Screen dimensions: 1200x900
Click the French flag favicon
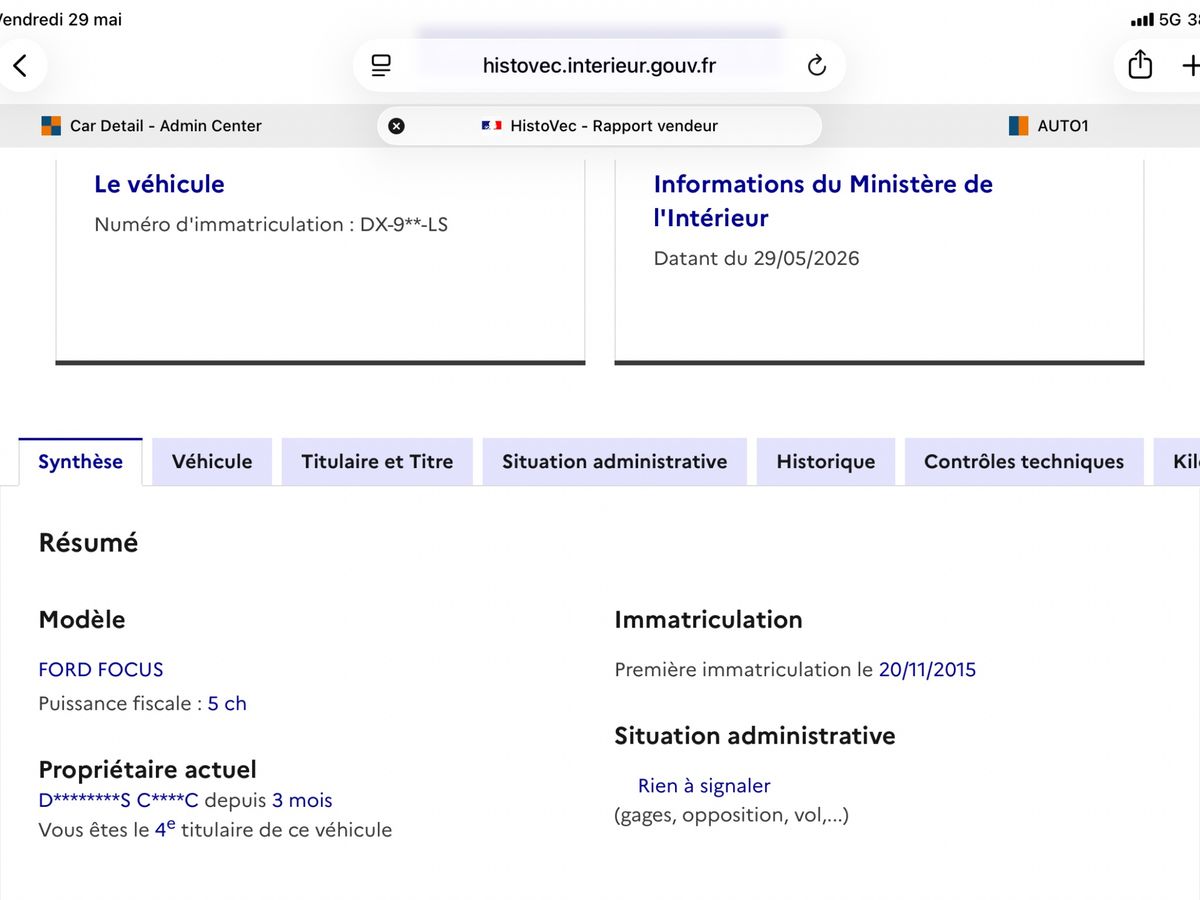pos(491,126)
